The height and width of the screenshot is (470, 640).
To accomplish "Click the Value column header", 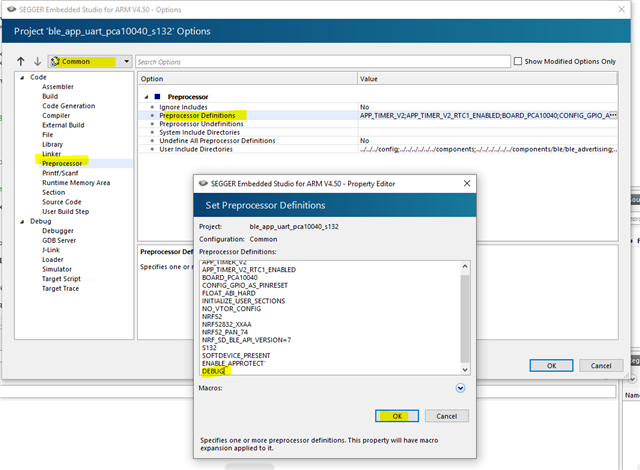I will click(487, 79).
